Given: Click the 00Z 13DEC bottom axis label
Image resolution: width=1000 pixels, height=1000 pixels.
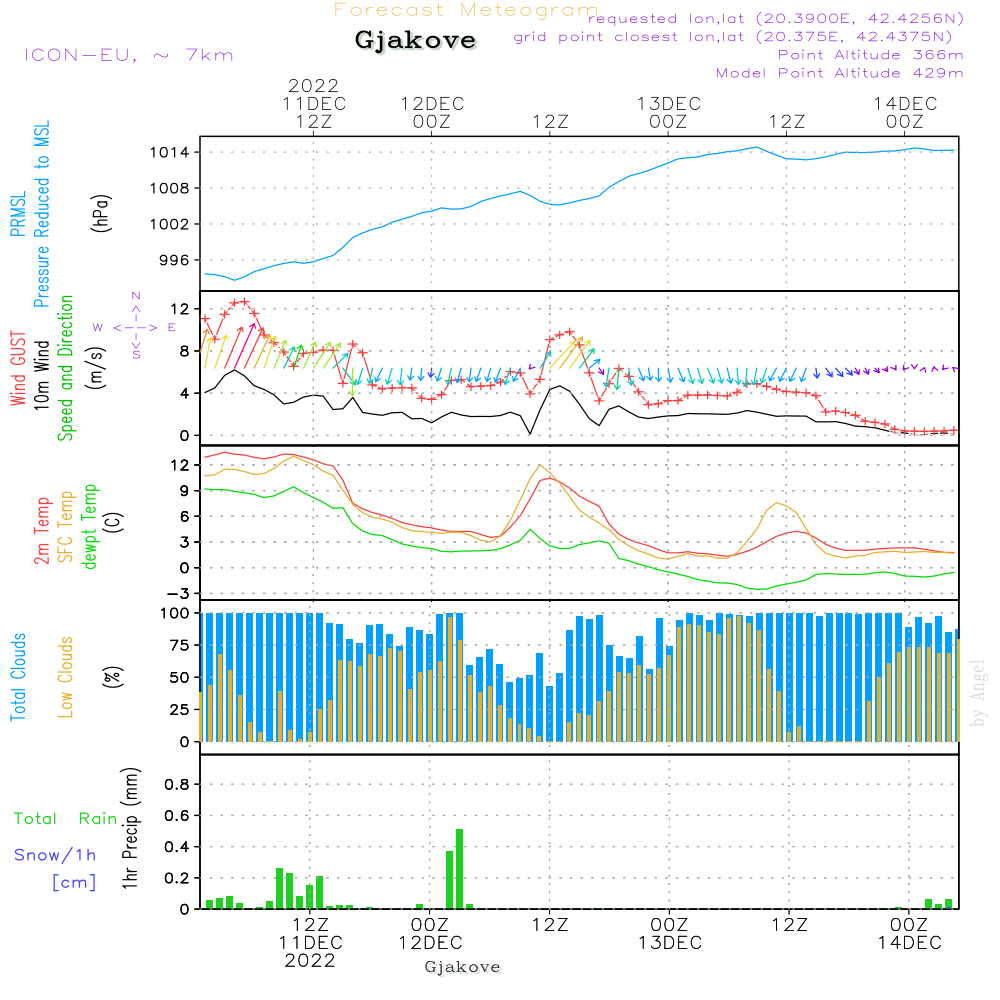Looking at the screenshot, I should tap(670, 934).
